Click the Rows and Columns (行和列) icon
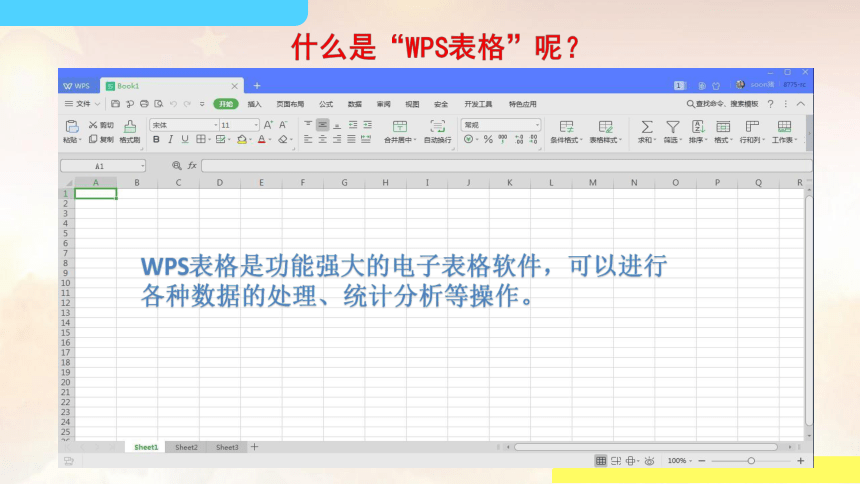 [752, 127]
